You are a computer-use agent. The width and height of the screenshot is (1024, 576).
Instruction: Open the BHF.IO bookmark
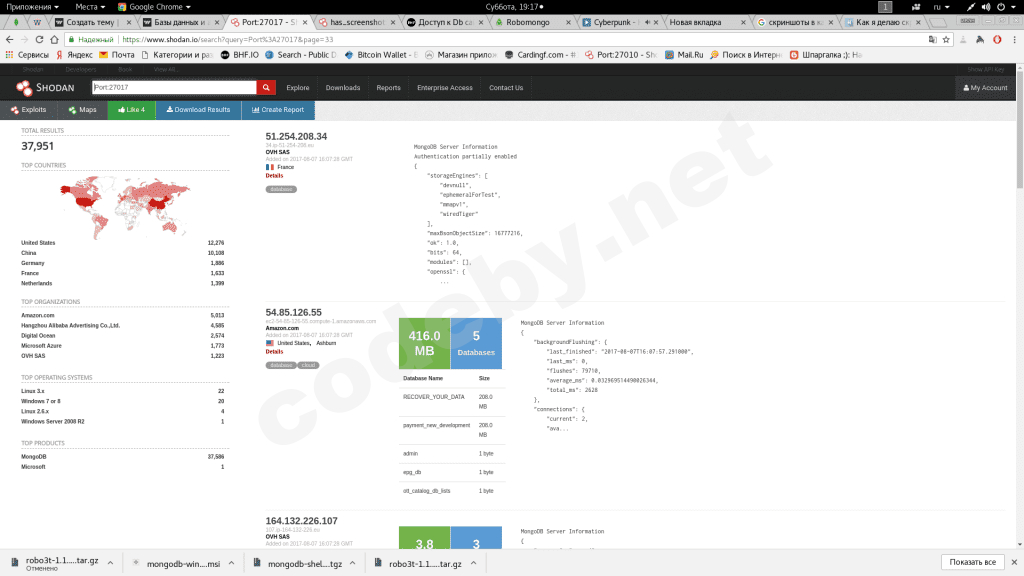(x=240, y=55)
